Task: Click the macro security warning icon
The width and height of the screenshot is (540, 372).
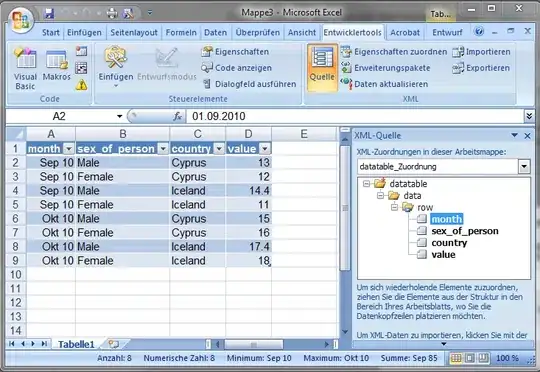Action: (81, 85)
